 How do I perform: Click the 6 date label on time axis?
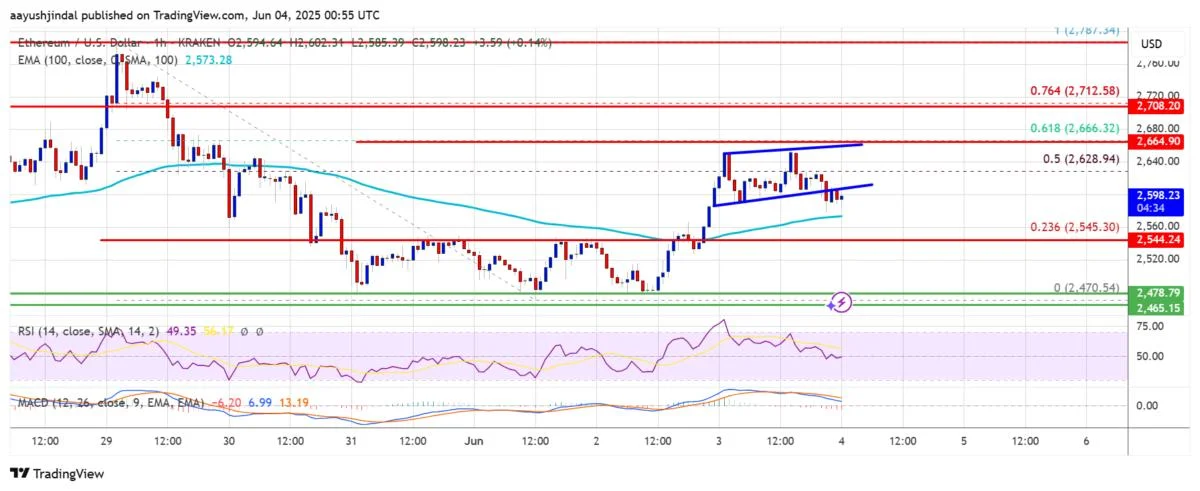pos(1085,440)
